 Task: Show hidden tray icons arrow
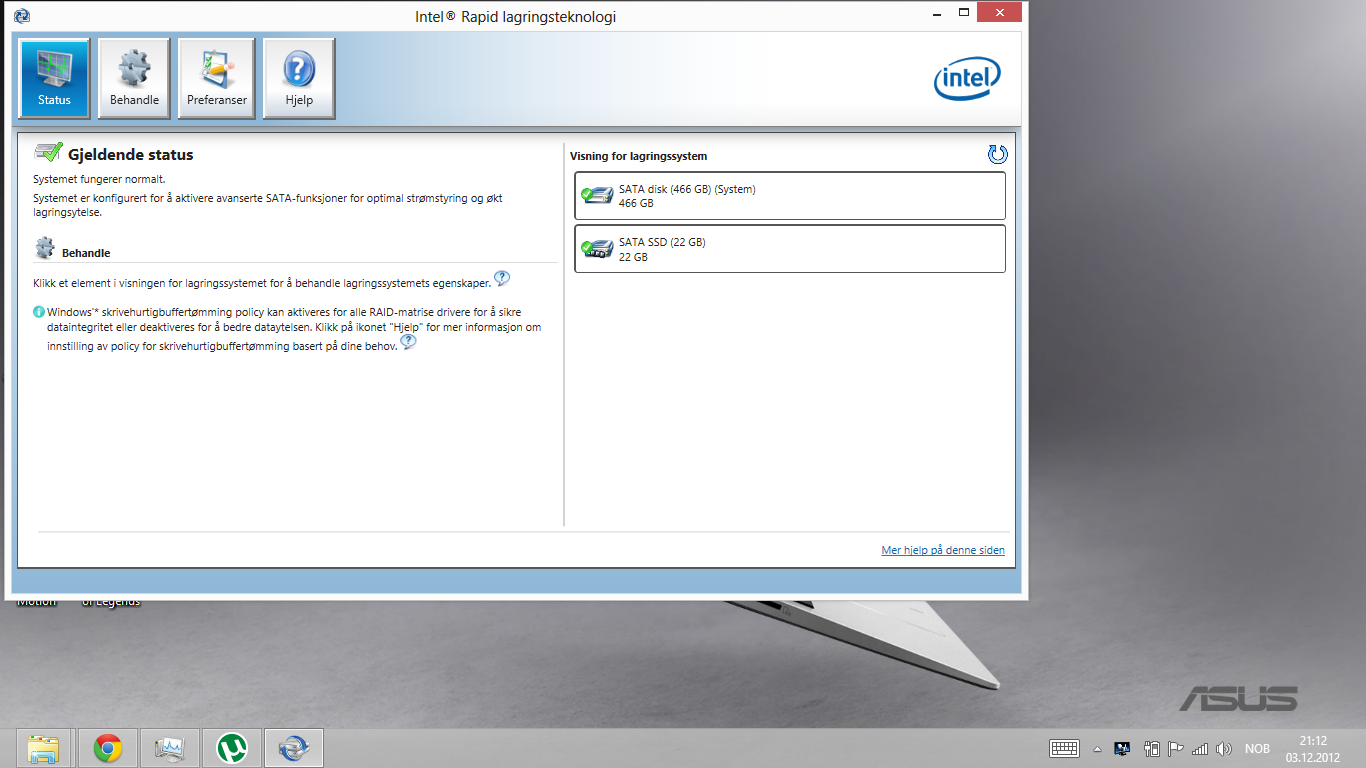[1097, 748]
